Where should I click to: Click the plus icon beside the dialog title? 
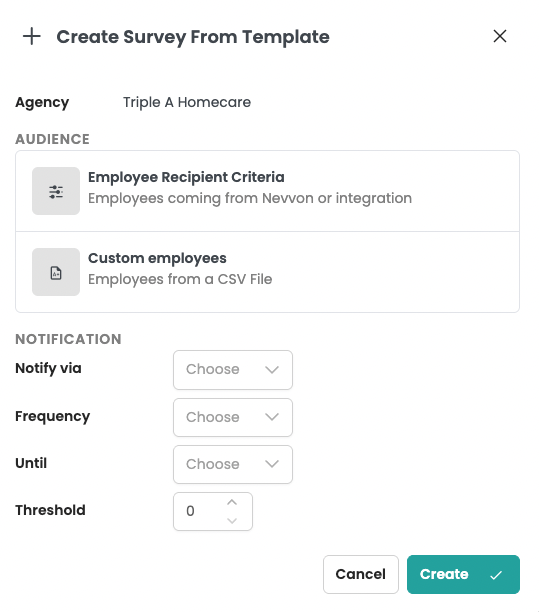(32, 36)
